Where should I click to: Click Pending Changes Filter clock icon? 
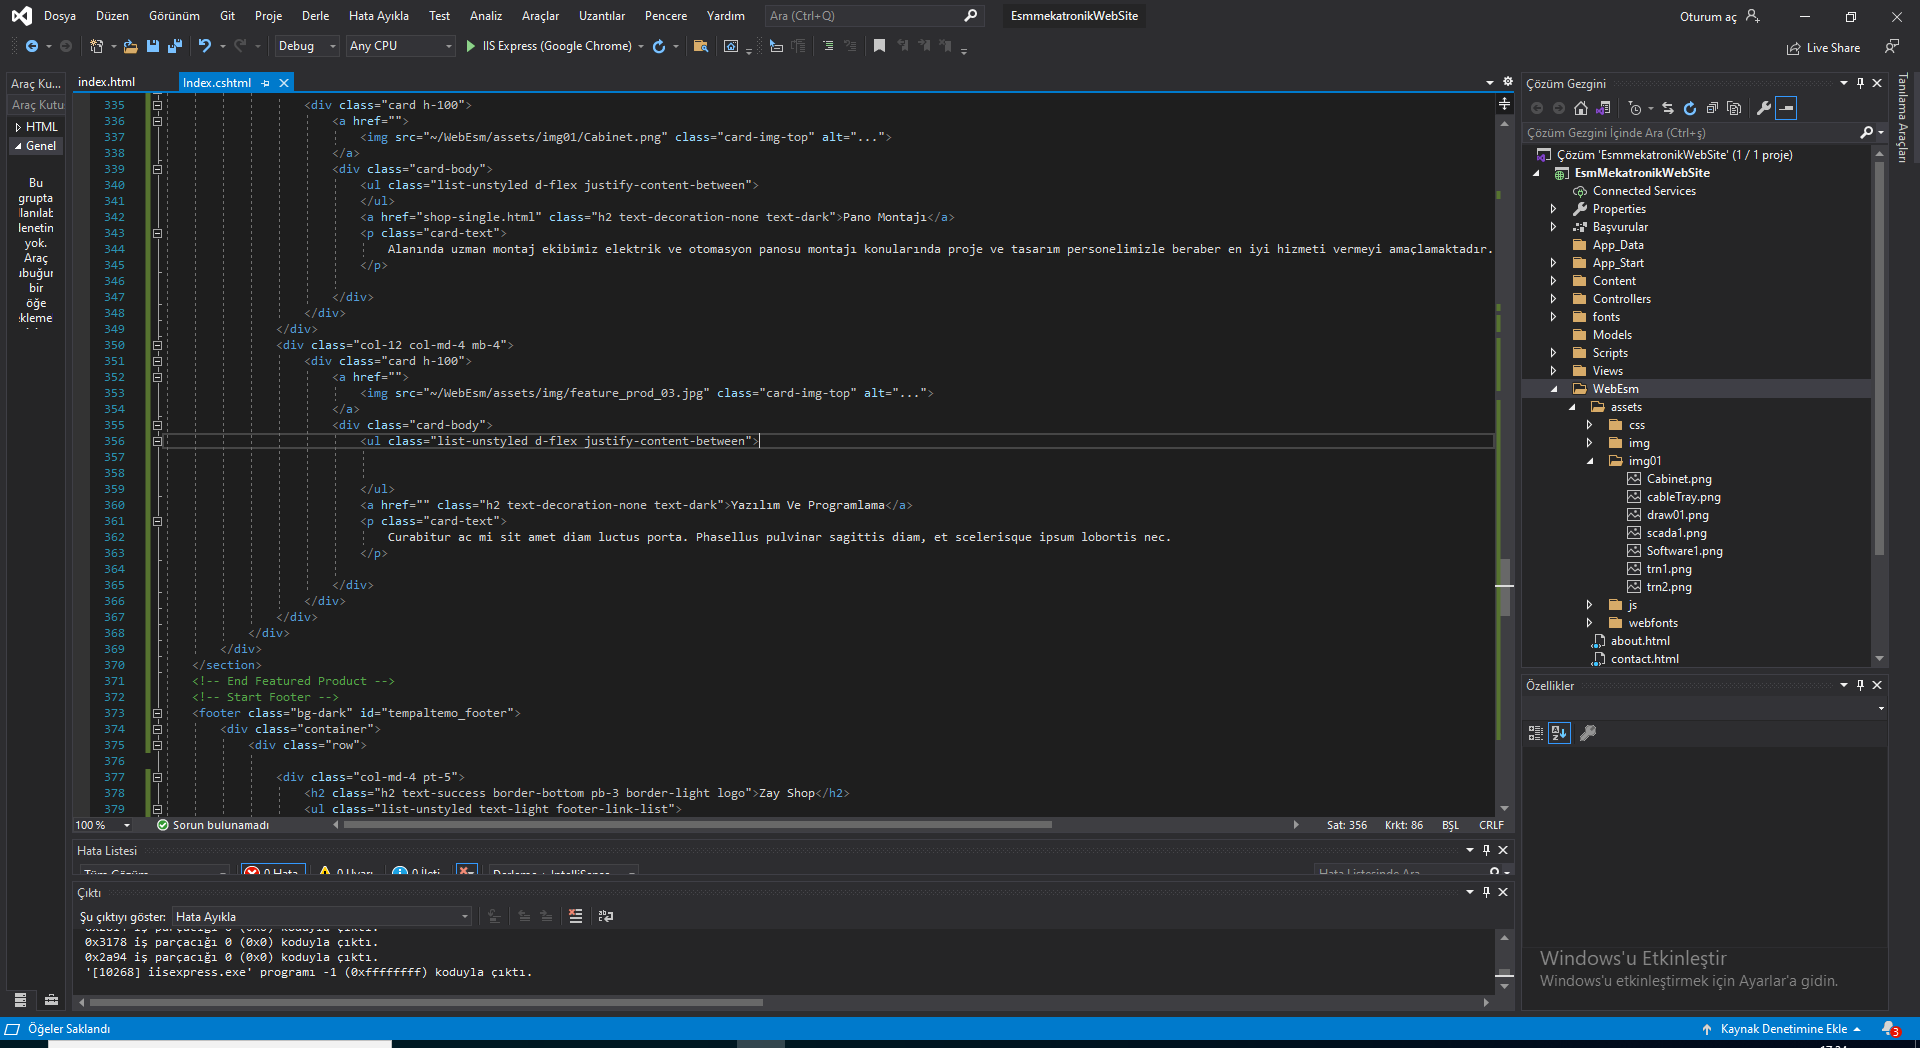(1635, 108)
